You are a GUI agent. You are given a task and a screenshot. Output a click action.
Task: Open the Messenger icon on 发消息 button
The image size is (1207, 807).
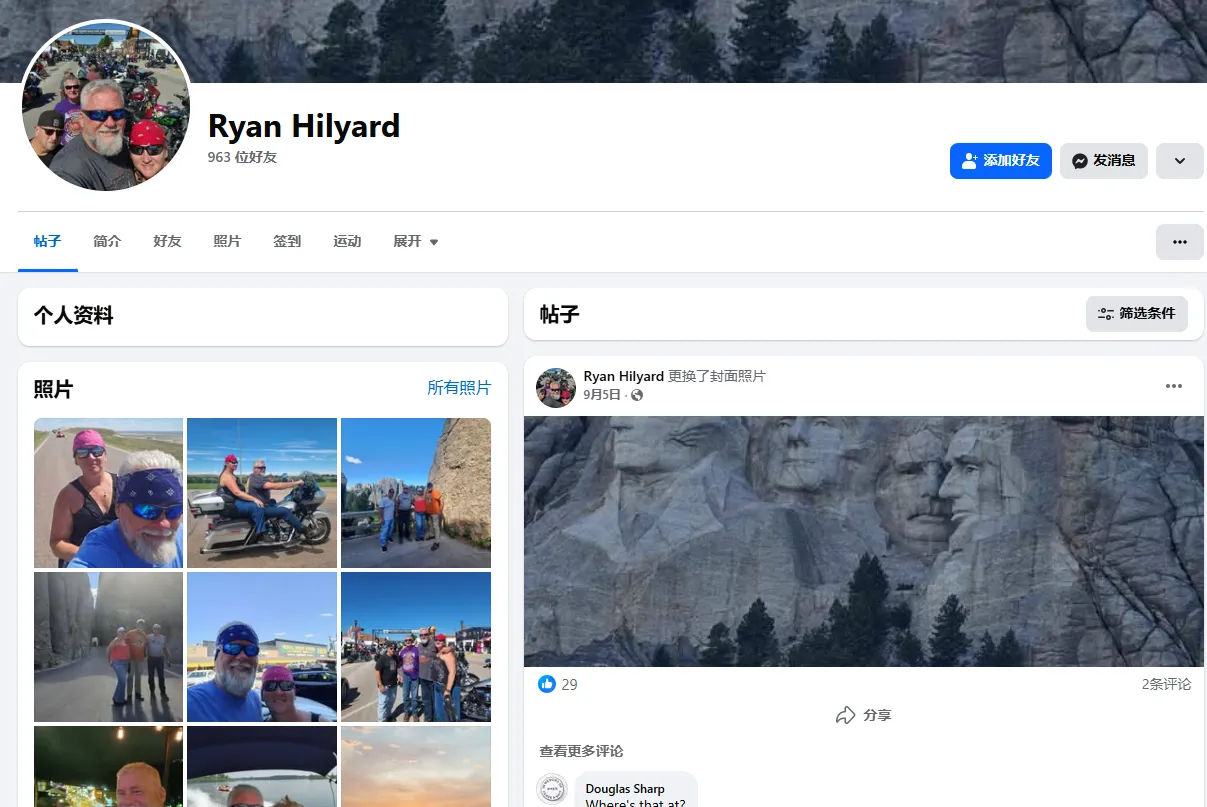click(x=1080, y=161)
